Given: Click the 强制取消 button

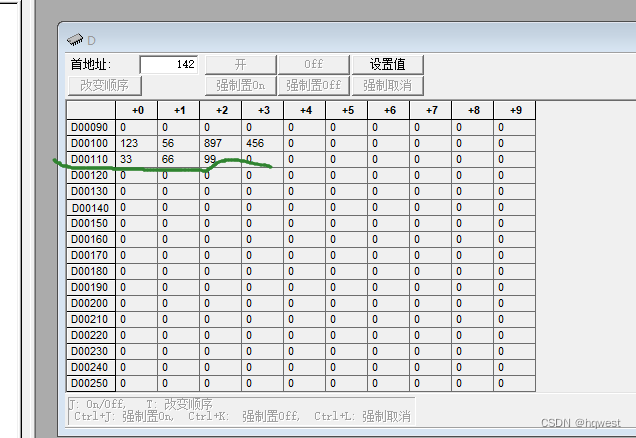Looking at the screenshot, I should pyautogui.click(x=387, y=85).
